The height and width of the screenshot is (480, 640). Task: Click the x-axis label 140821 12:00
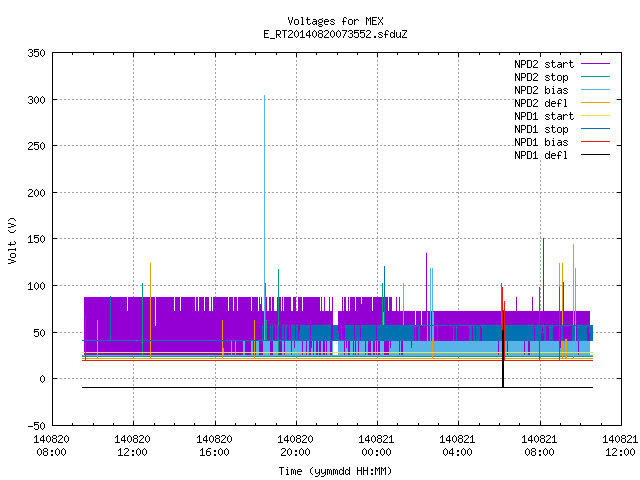[620, 446]
